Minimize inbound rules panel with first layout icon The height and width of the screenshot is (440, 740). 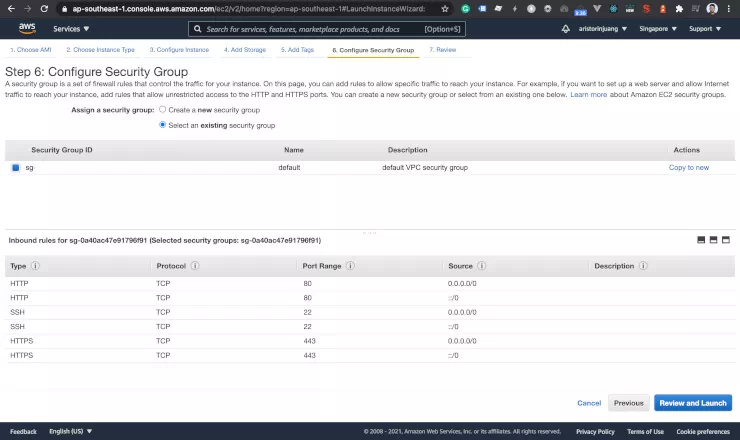click(701, 240)
